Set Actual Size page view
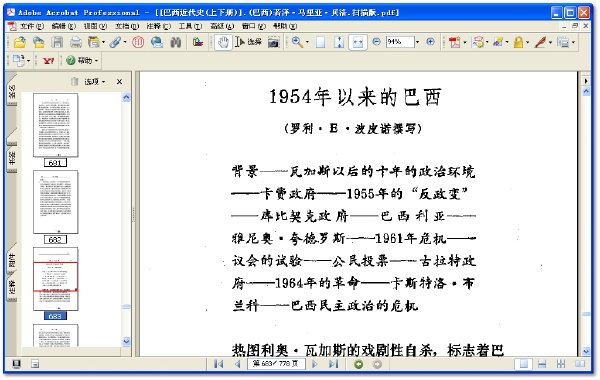 tap(321, 42)
